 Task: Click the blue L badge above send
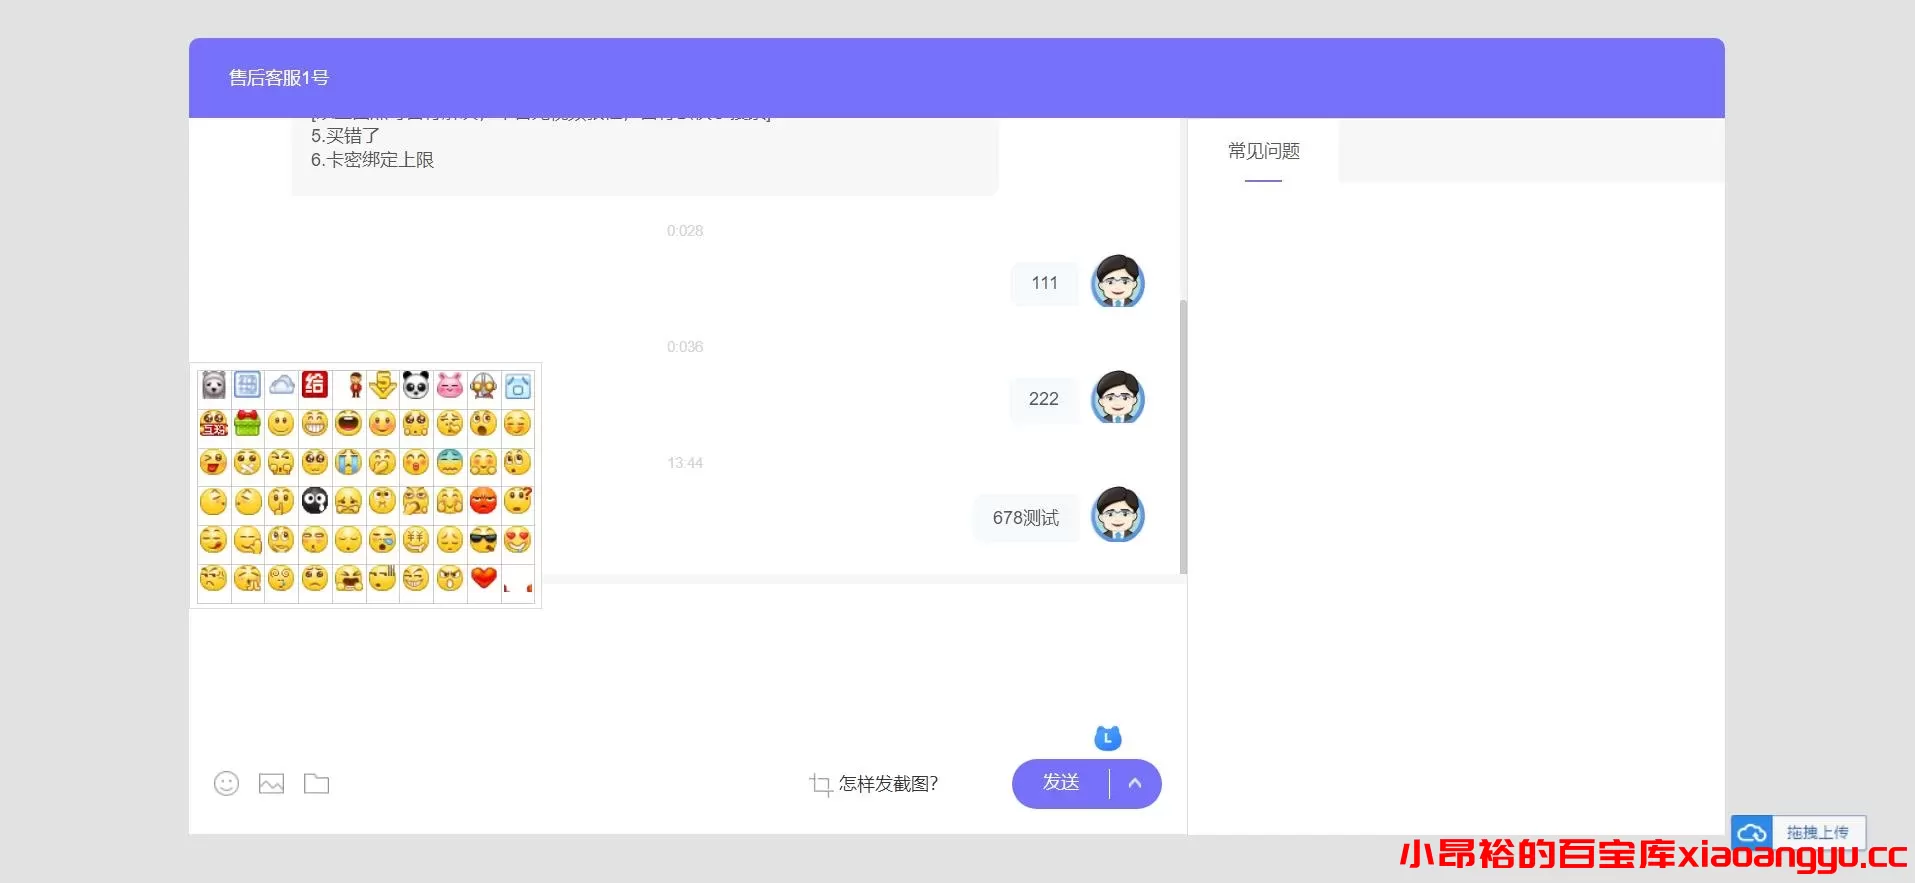pos(1108,738)
